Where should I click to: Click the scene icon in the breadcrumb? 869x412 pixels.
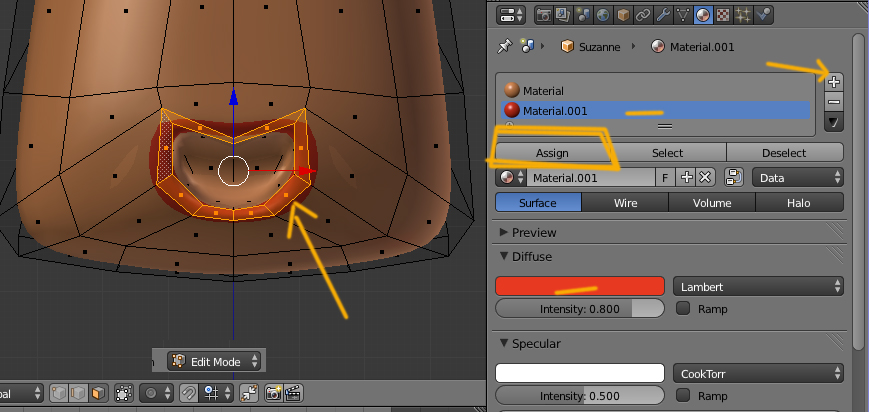pos(526,47)
